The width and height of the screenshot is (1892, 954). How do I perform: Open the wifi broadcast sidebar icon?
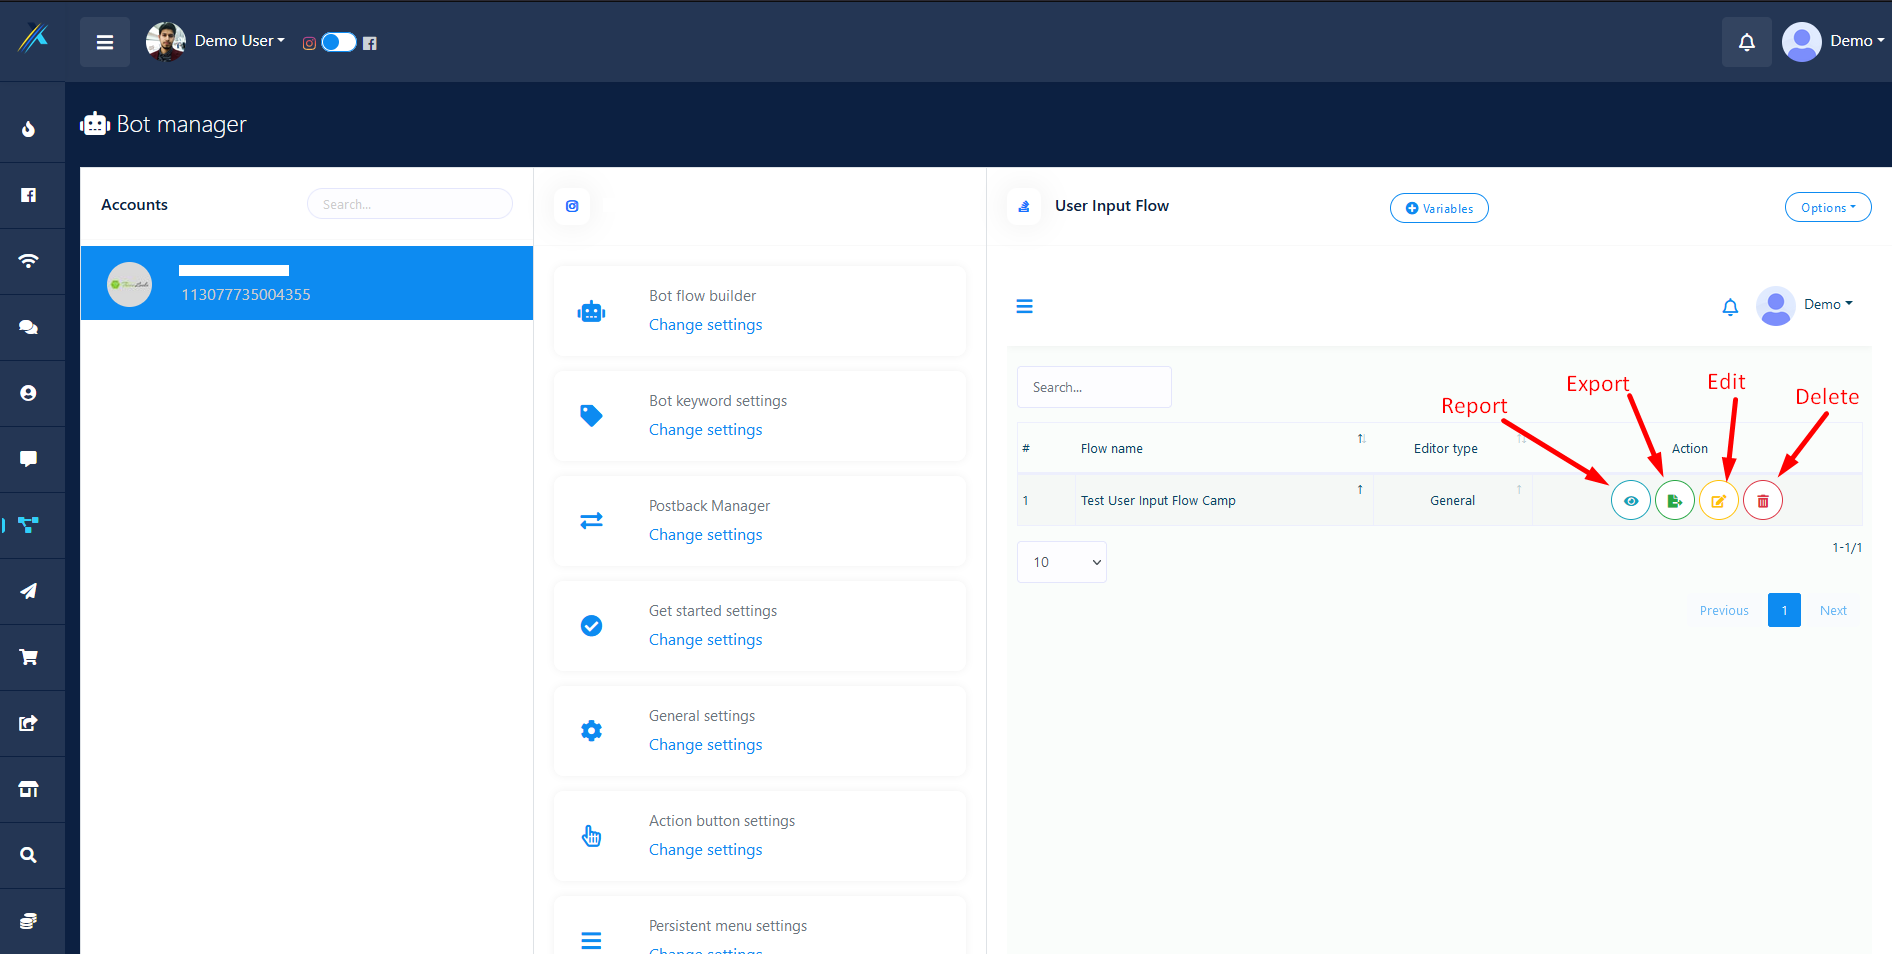pos(29,261)
